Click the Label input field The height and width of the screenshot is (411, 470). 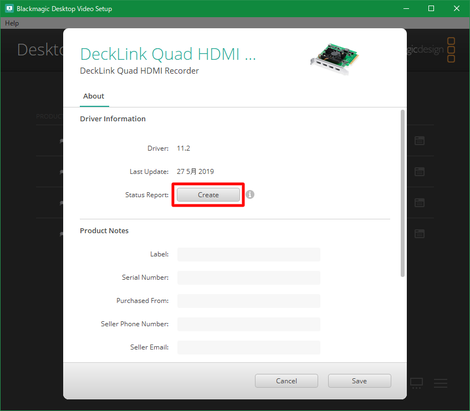tap(249, 254)
